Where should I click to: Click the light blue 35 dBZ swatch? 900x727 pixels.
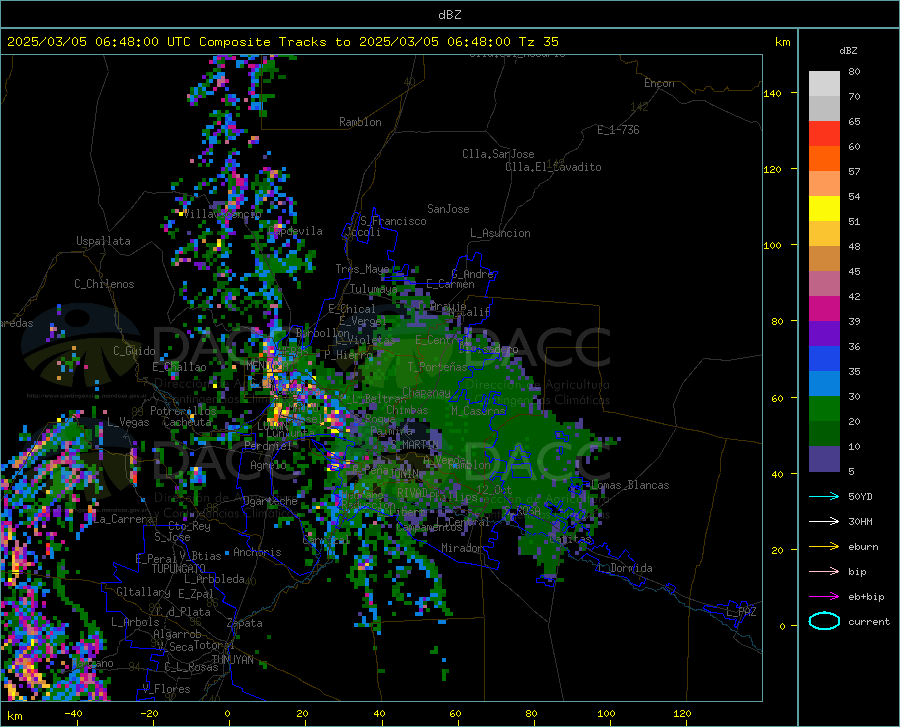[824, 383]
